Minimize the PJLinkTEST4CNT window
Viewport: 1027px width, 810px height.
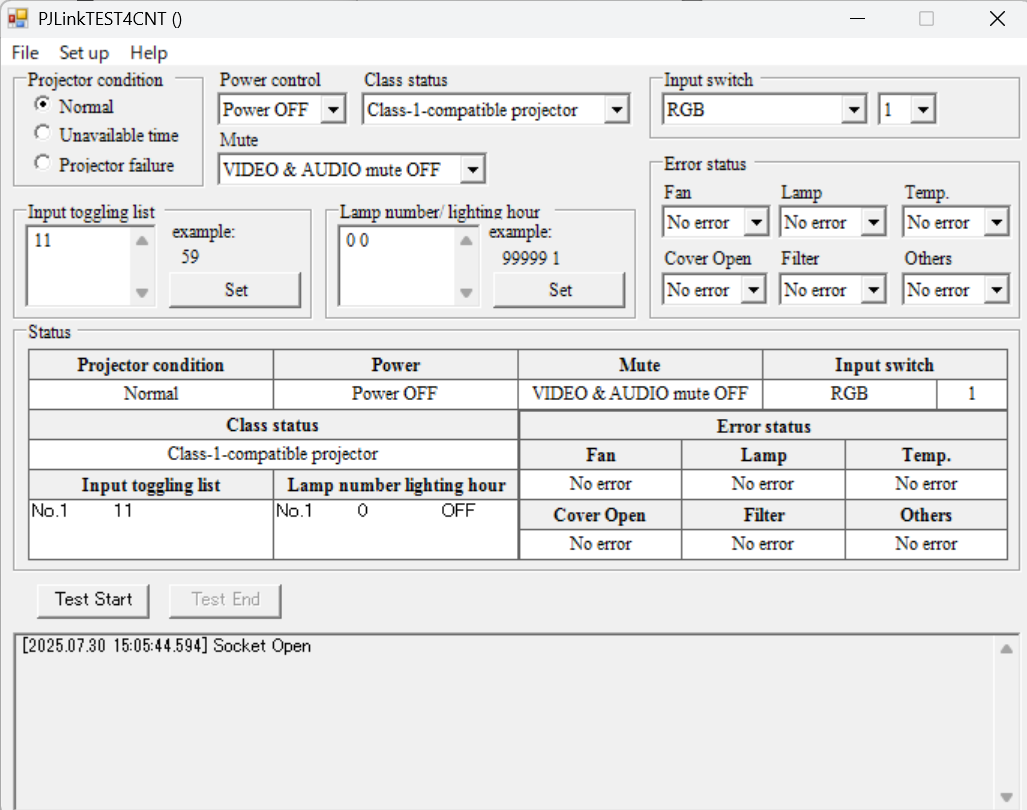click(857, 18)
